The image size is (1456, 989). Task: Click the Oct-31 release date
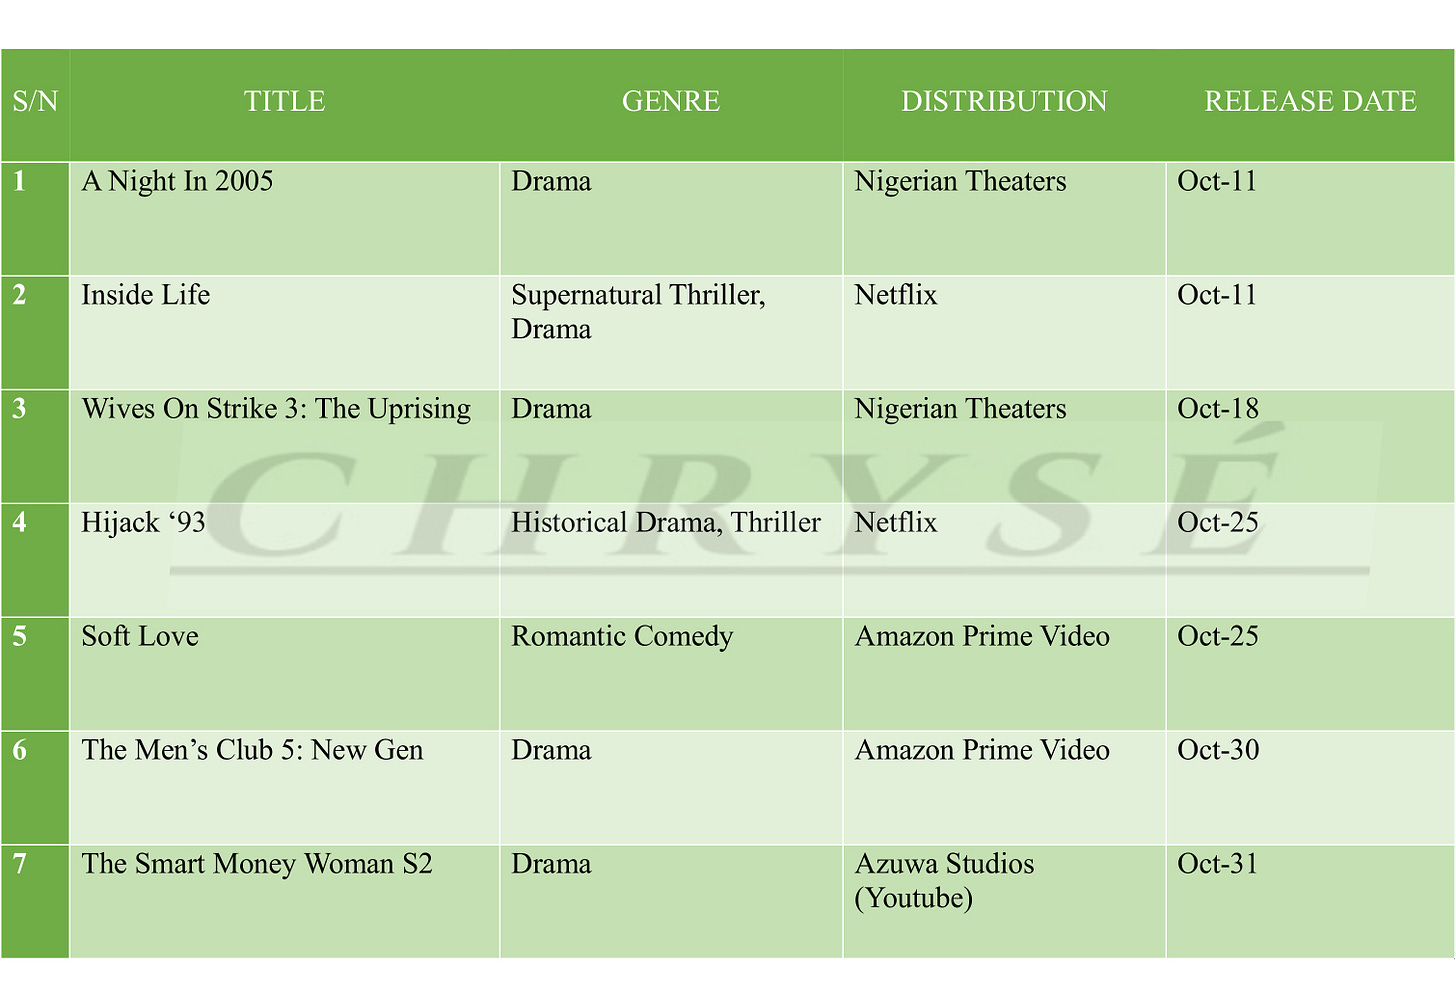(x=1217, y=864)
